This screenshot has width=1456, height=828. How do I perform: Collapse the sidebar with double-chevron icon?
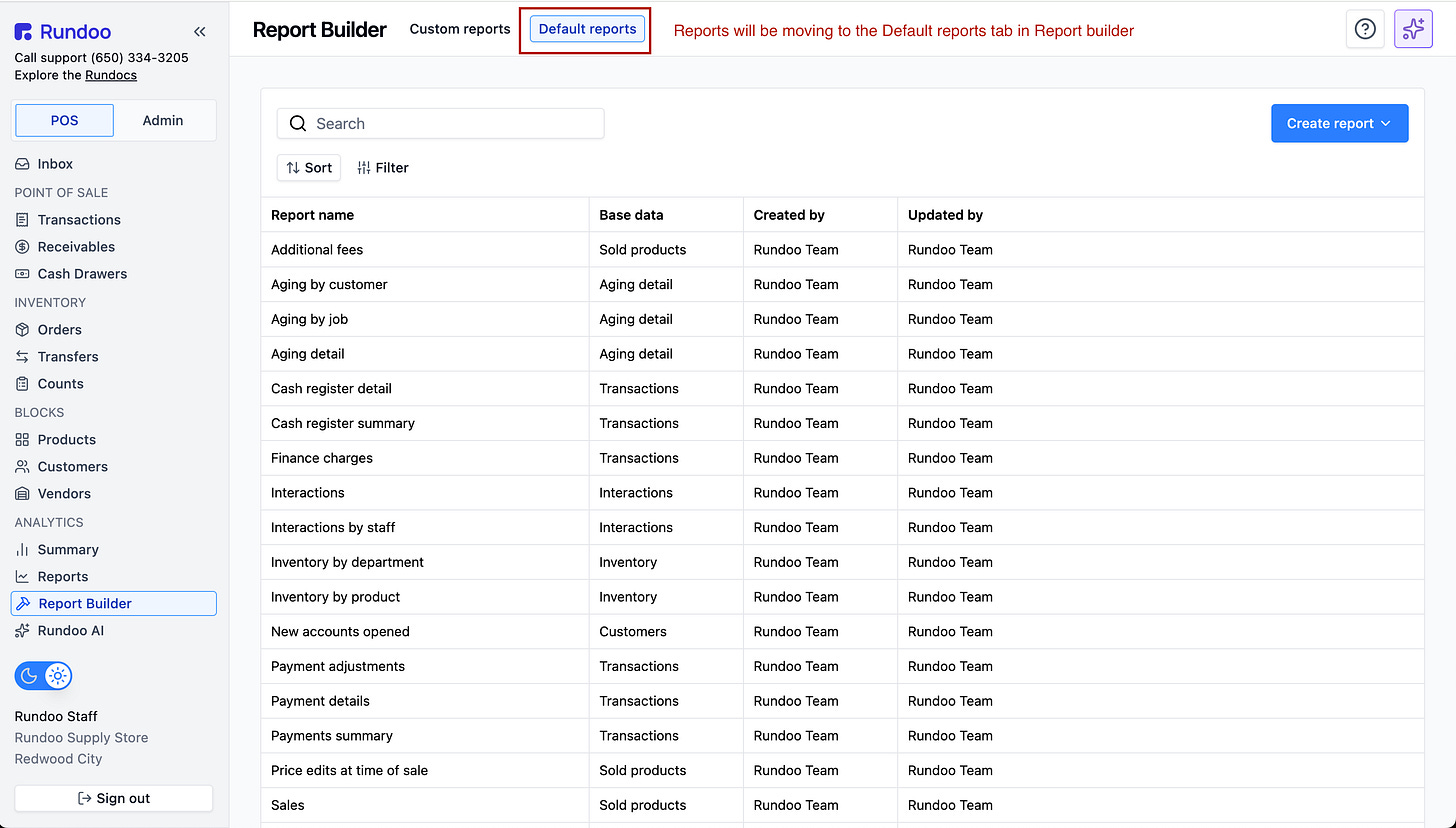tap(200, 32)
